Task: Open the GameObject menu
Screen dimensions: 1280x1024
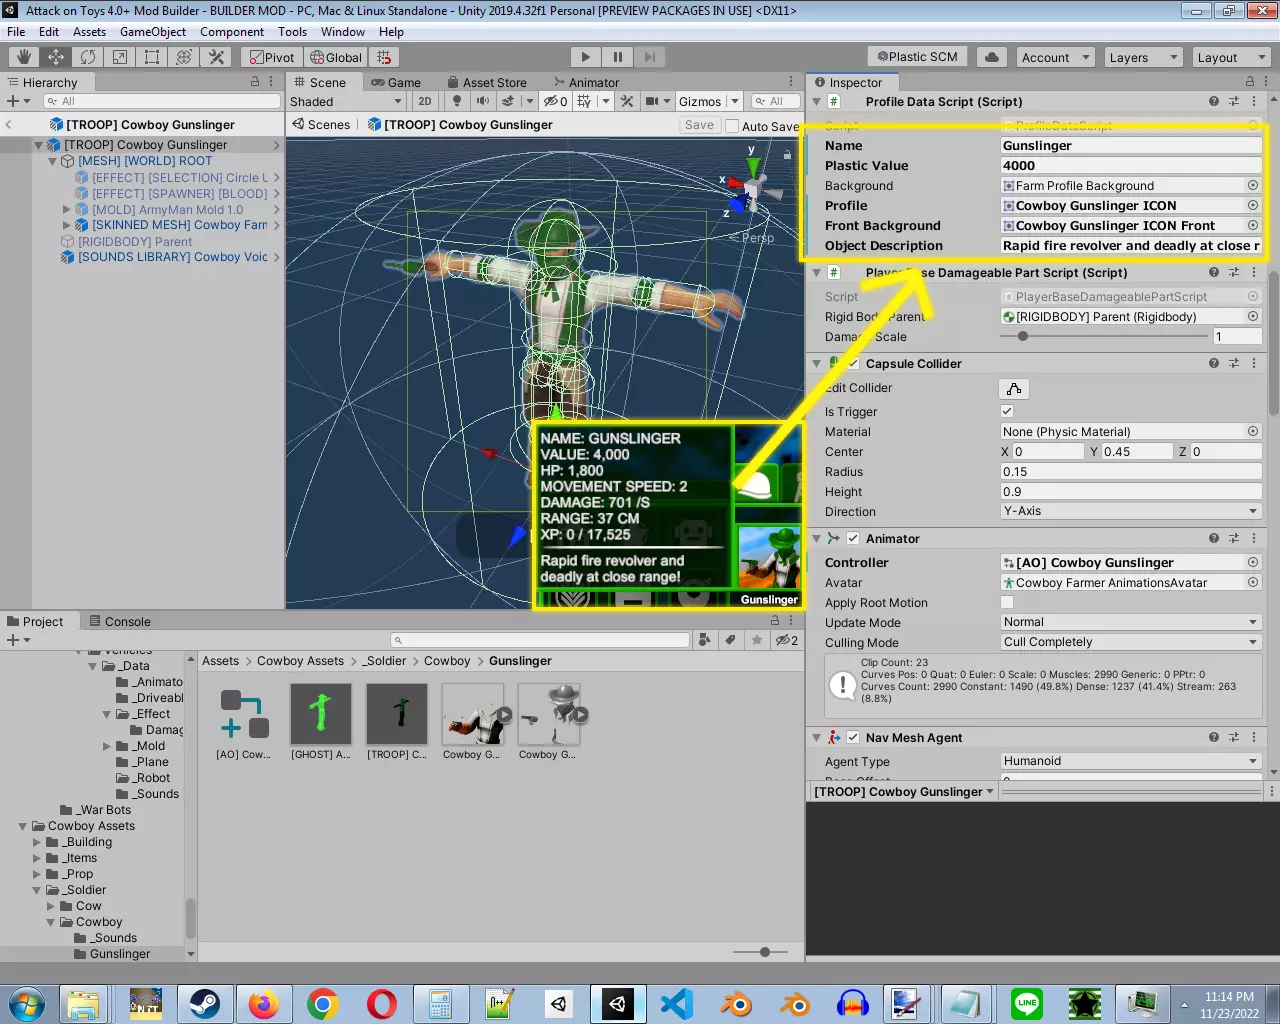Action: (152, 32)
